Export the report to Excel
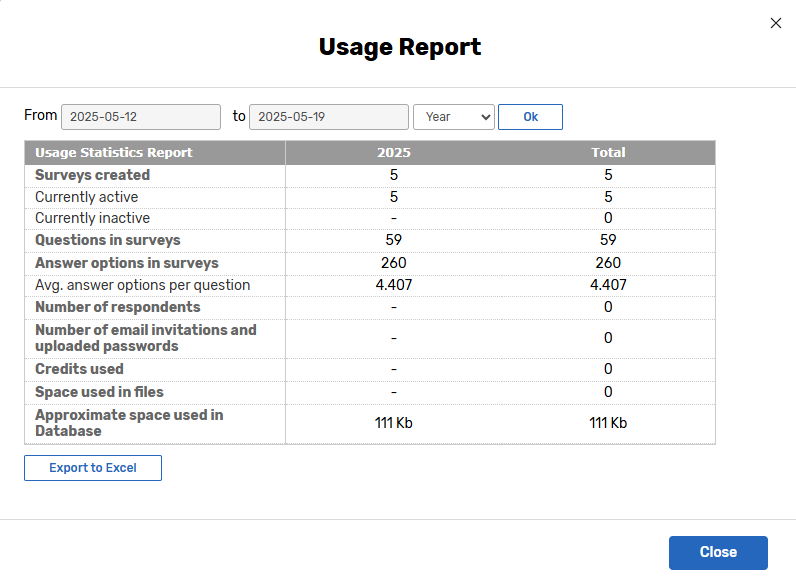Viewport: 796px width, 581px height. tap(93, 468)
